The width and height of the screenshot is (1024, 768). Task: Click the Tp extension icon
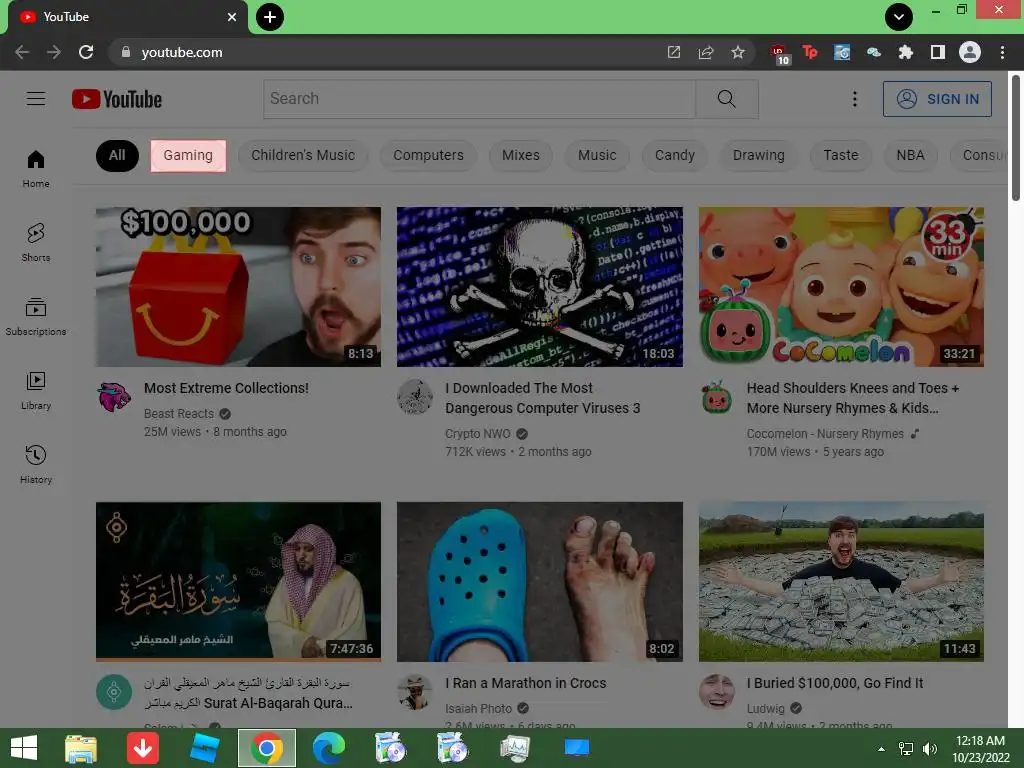click(x=810, y=52)
